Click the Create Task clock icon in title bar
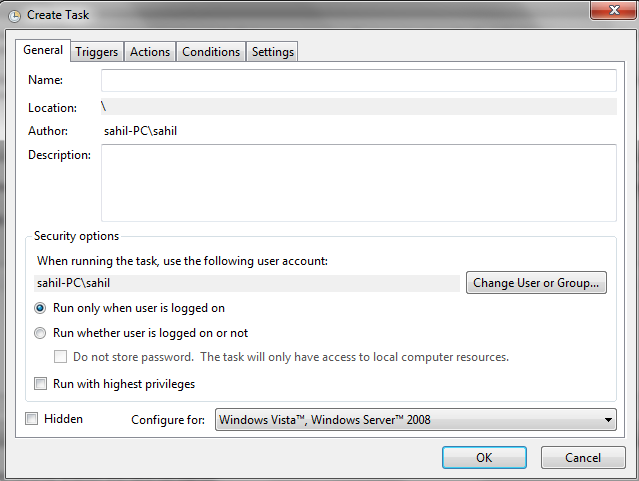This screenshot has height=481, width=639. pos(14,16)
